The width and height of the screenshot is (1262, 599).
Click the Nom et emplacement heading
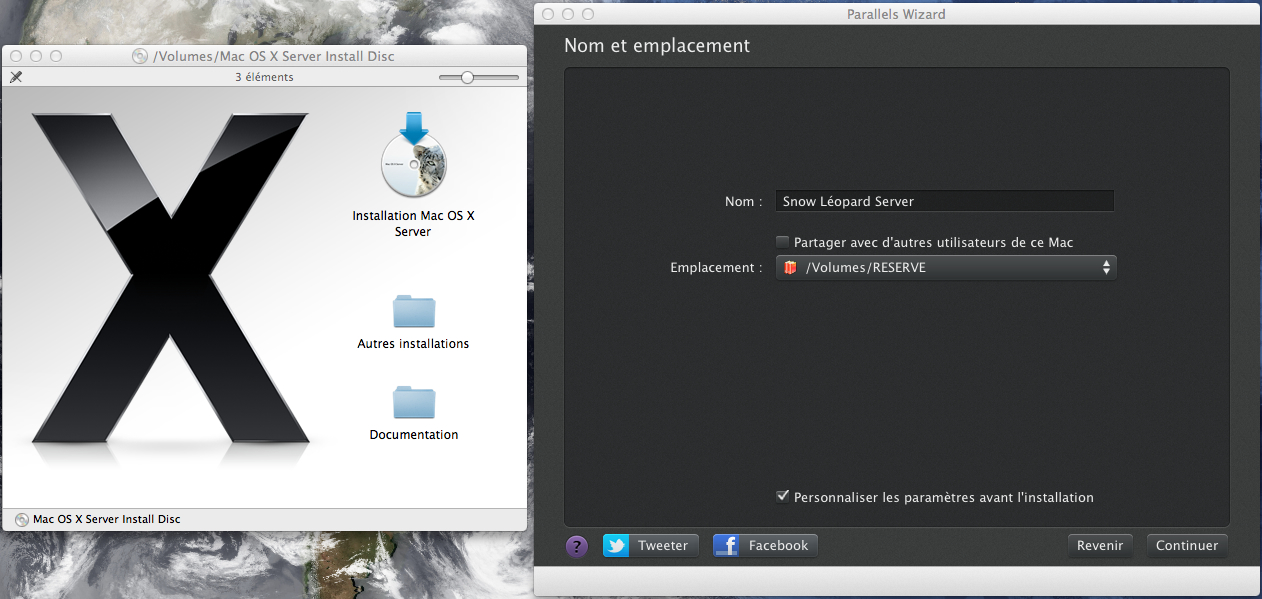[657, 46]
